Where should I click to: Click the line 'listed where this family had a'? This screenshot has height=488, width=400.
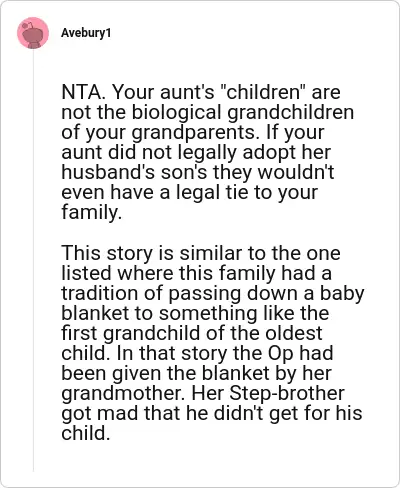coord(197,273)
